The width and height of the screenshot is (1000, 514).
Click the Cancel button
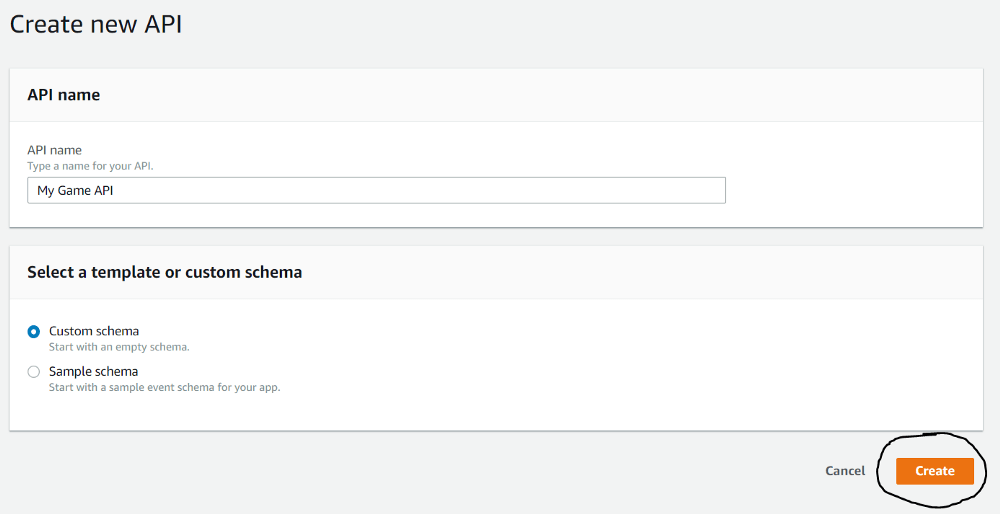point(845,471)
